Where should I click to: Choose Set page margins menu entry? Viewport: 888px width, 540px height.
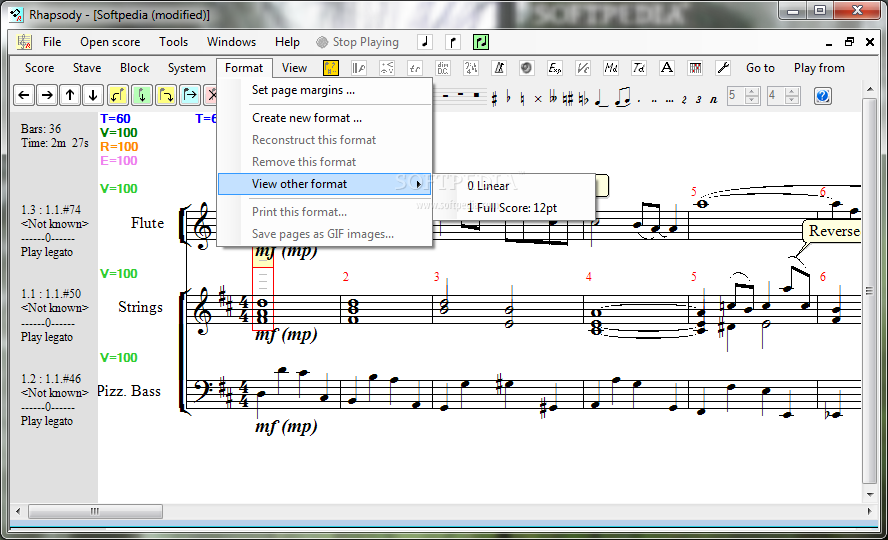click(325, 90)
